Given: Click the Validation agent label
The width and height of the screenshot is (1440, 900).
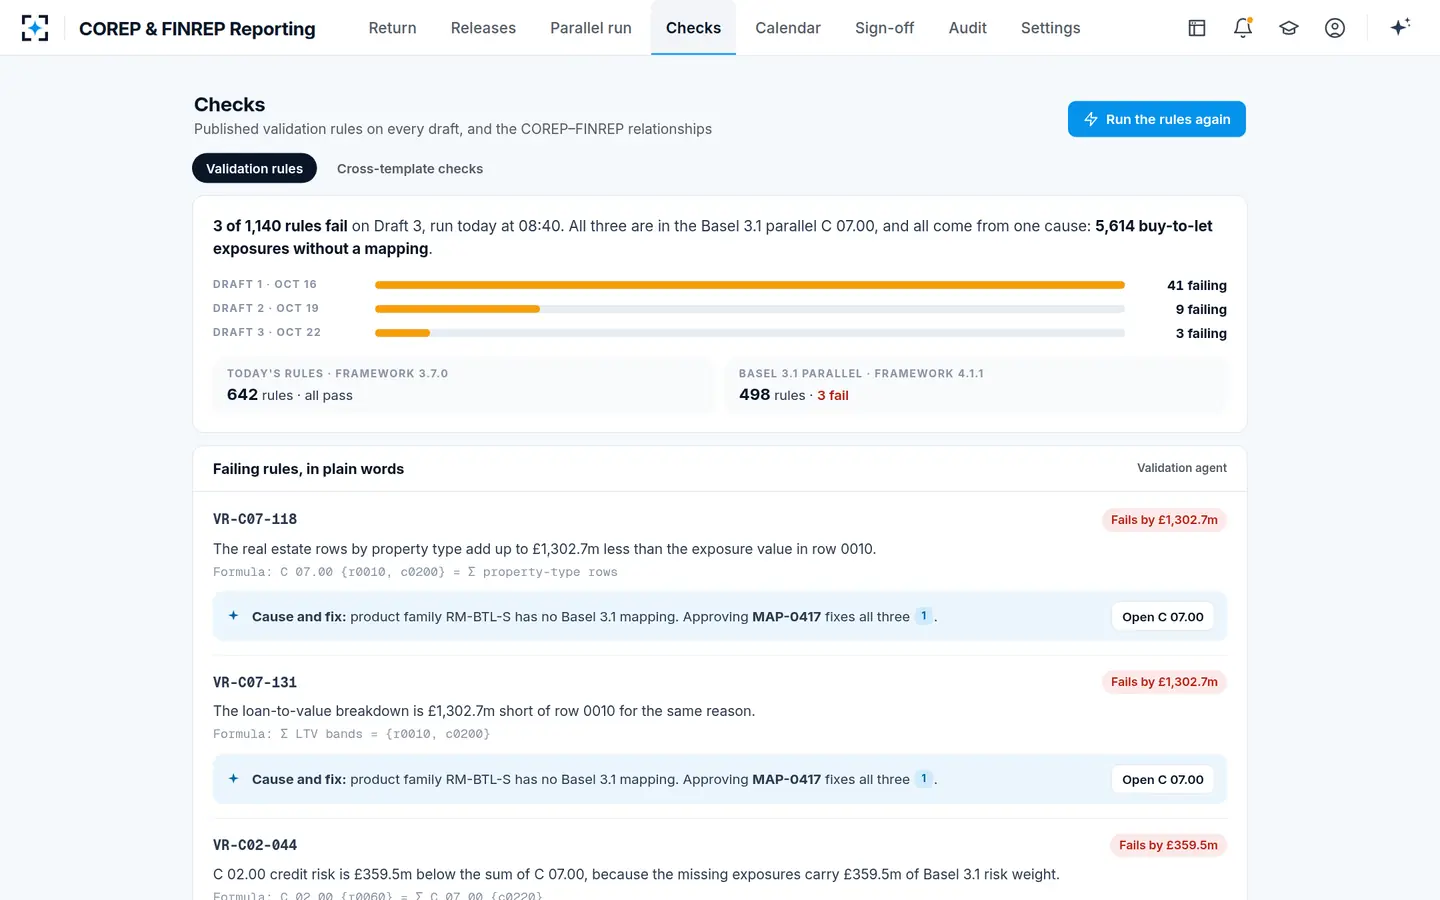Looking at the screenshot, I should click(1181, 468).
